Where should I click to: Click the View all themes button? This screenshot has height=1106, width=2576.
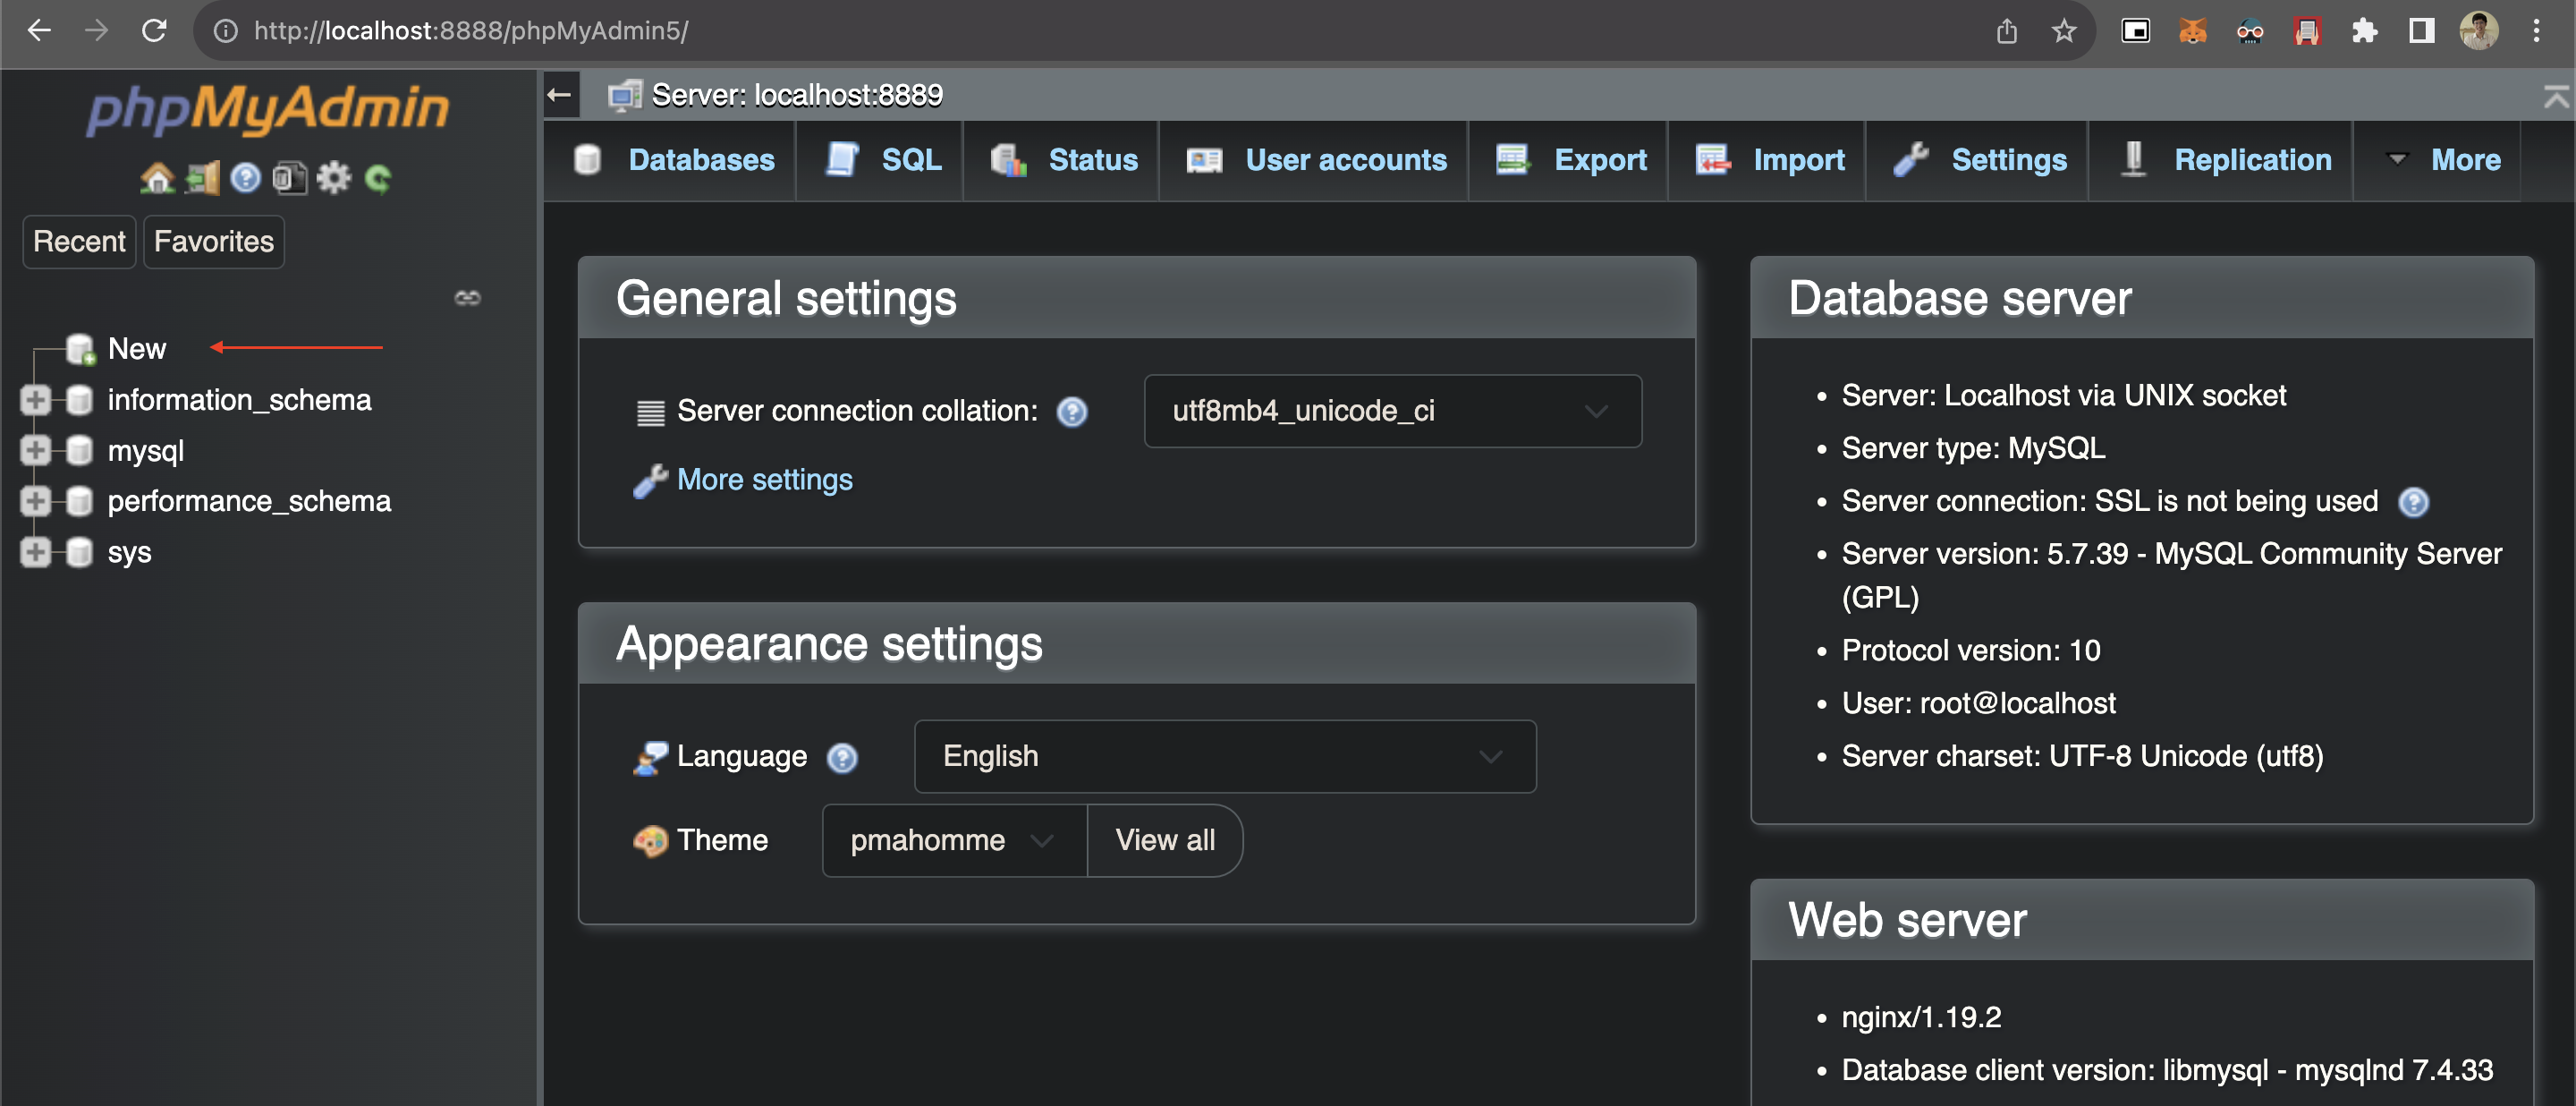1165,840
